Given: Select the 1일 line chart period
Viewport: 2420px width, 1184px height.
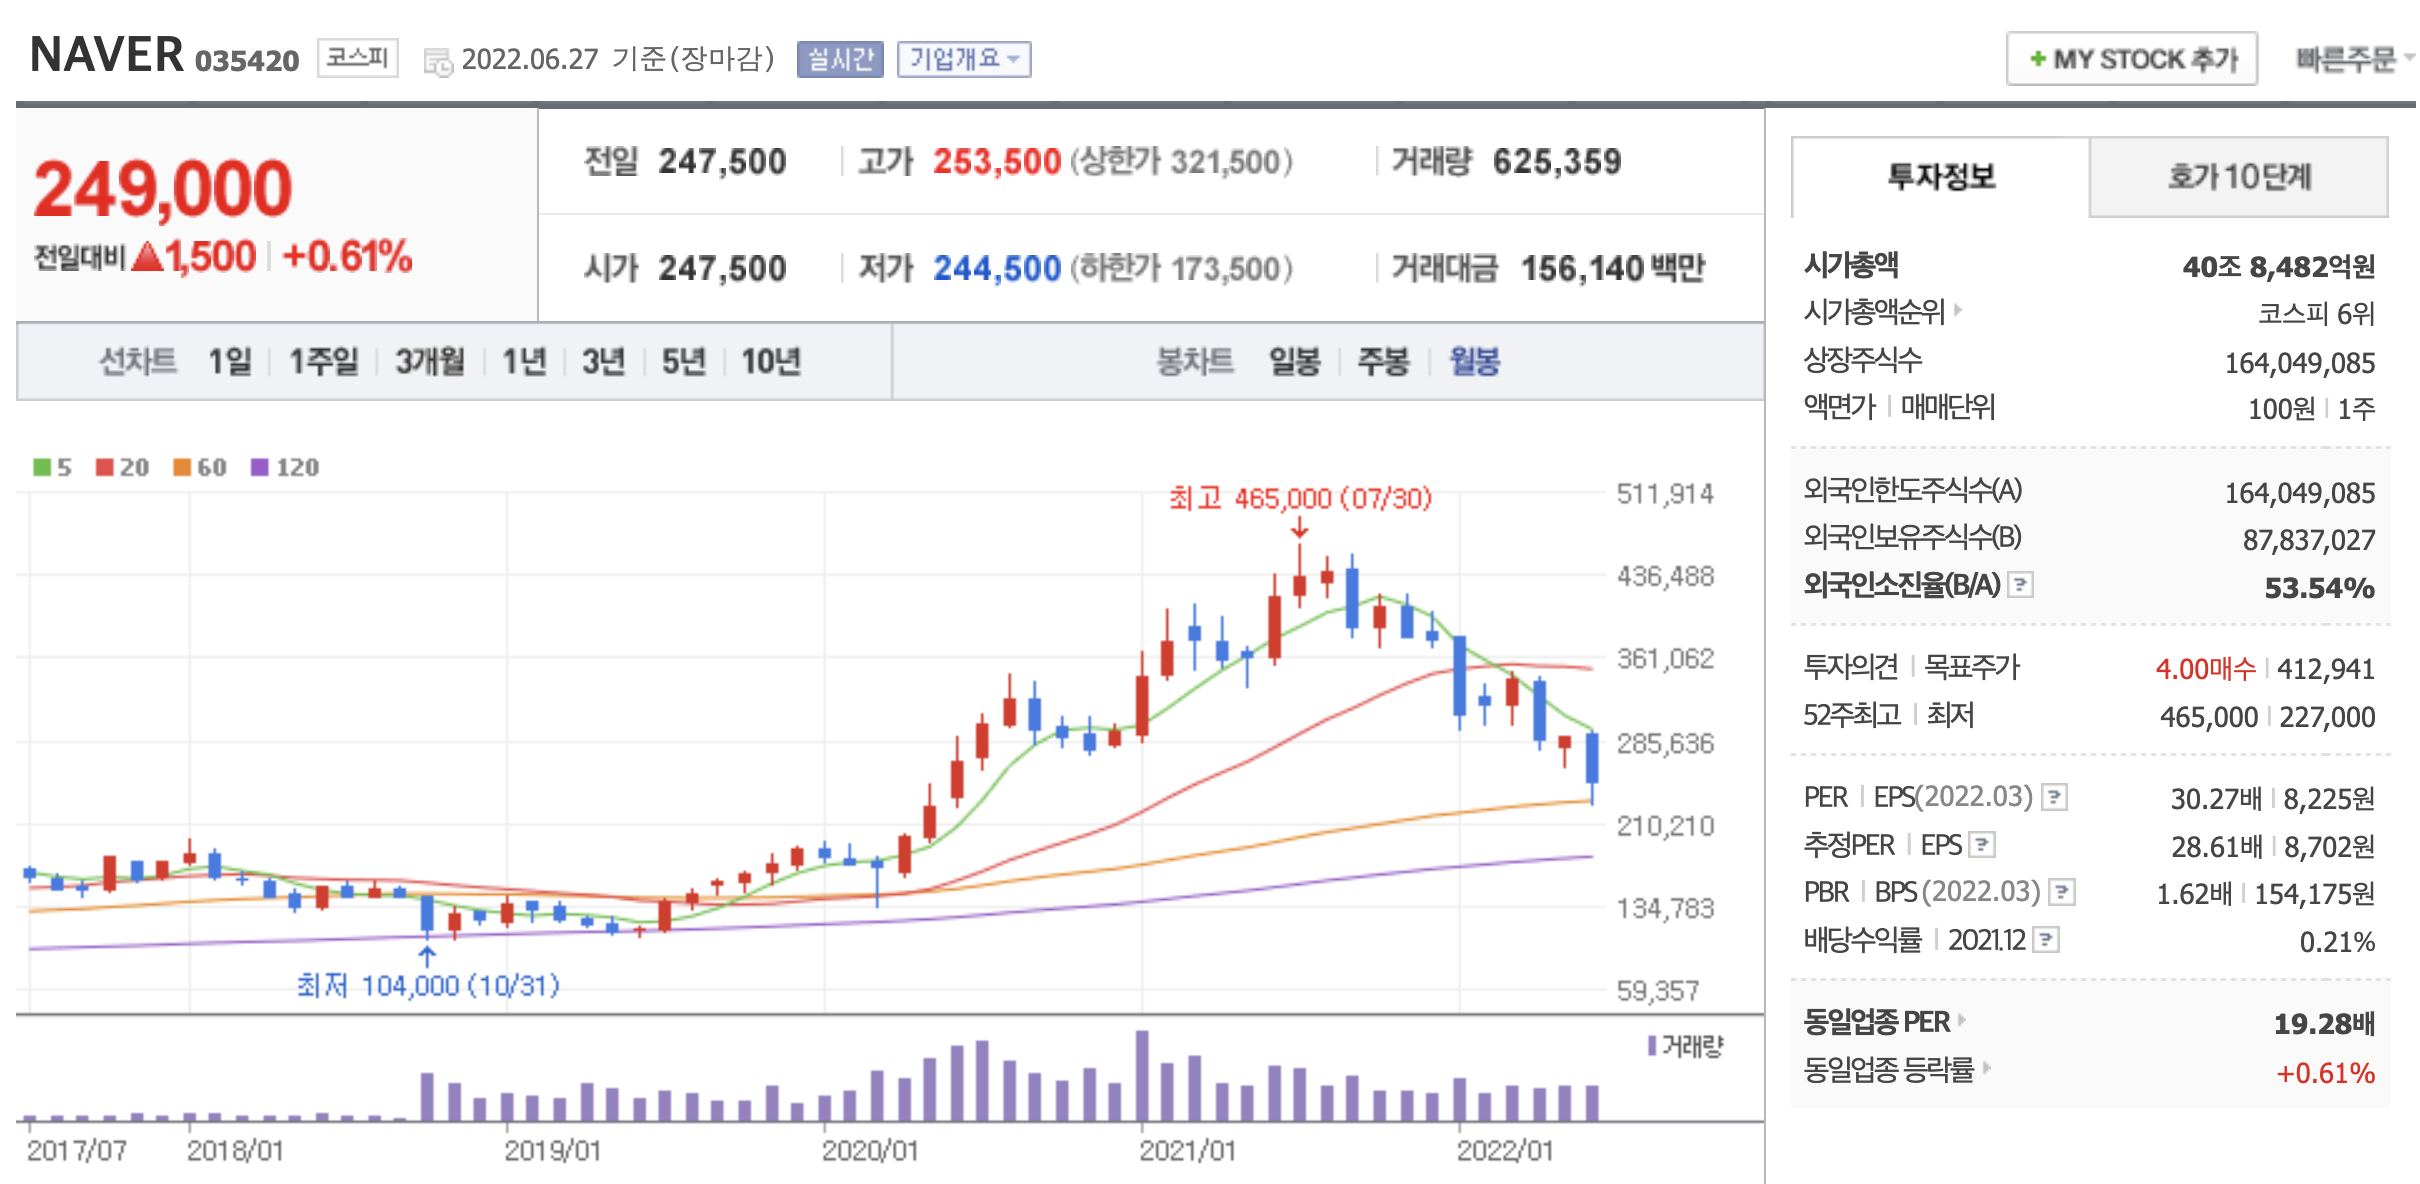Looking at the screenshot, I should [229, 361].
